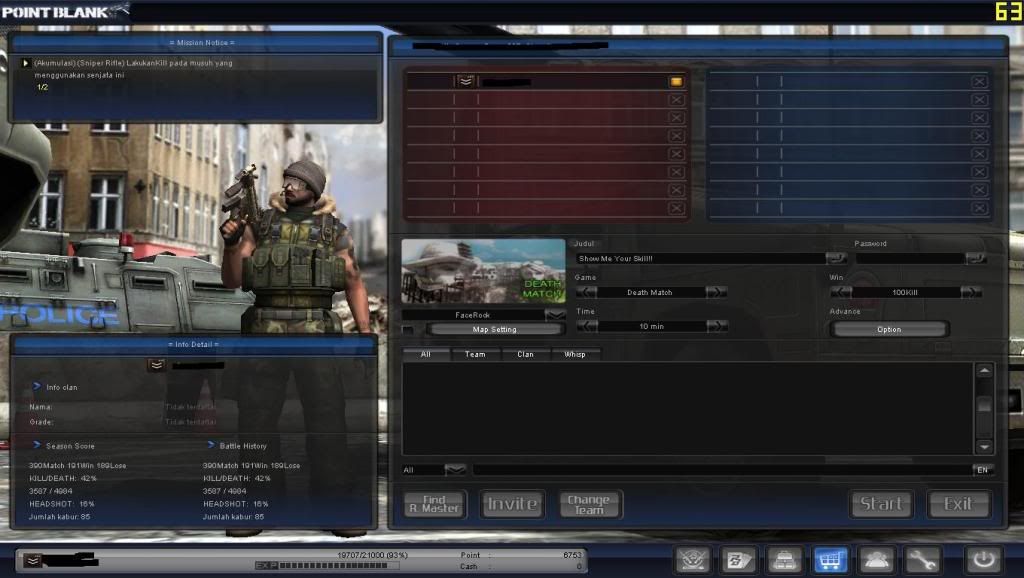Leave the room with Exit button

[x=958, y=504]
